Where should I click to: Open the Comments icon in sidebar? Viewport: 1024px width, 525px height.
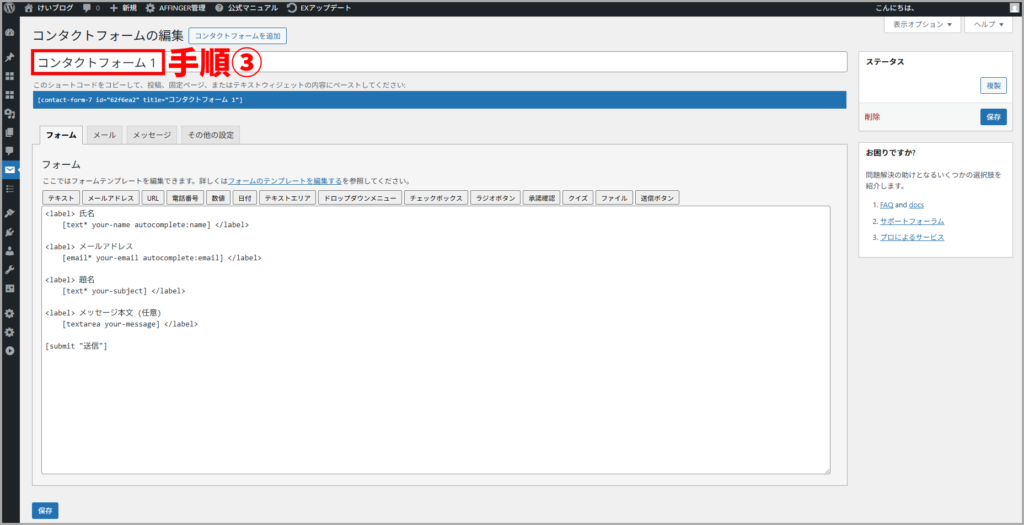pyautogui.click(x=10, y=151)
